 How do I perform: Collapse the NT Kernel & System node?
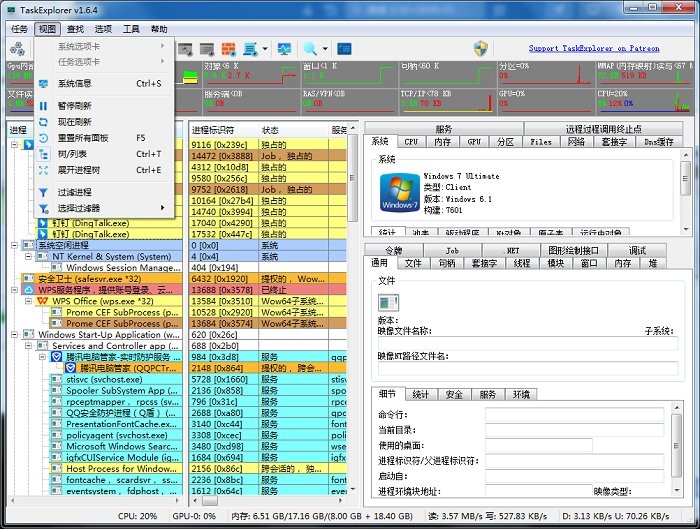click(29, 256)
